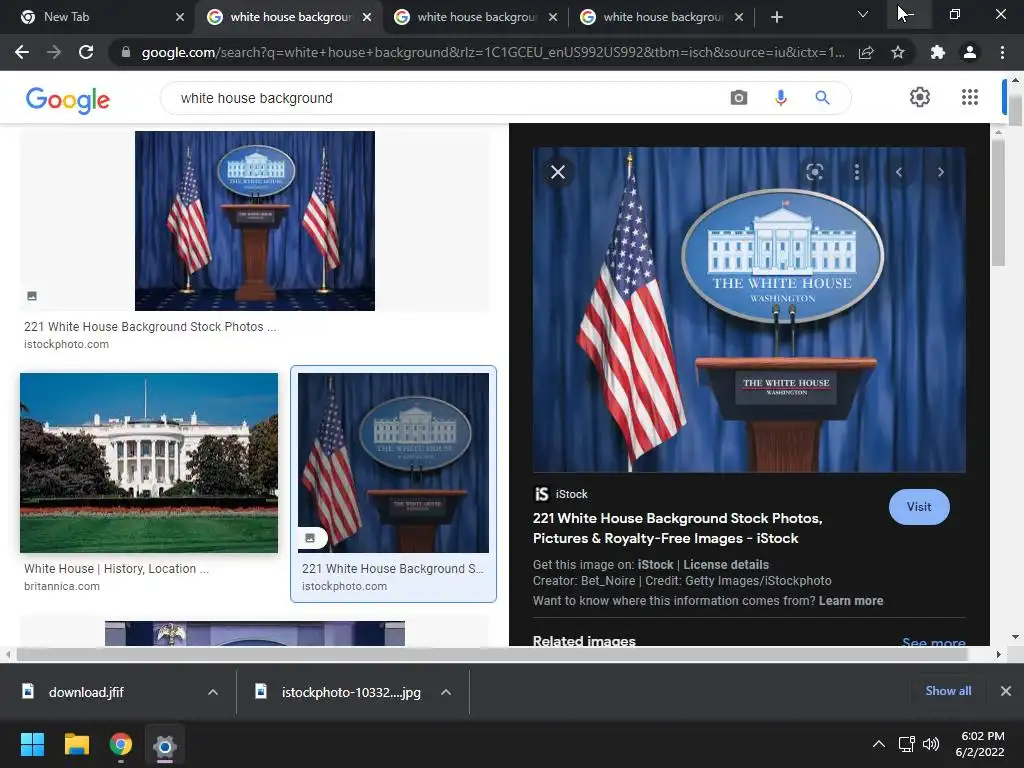Open the Britannica White House photo thumbnail
1024x768 pixels.
(149, 463)
